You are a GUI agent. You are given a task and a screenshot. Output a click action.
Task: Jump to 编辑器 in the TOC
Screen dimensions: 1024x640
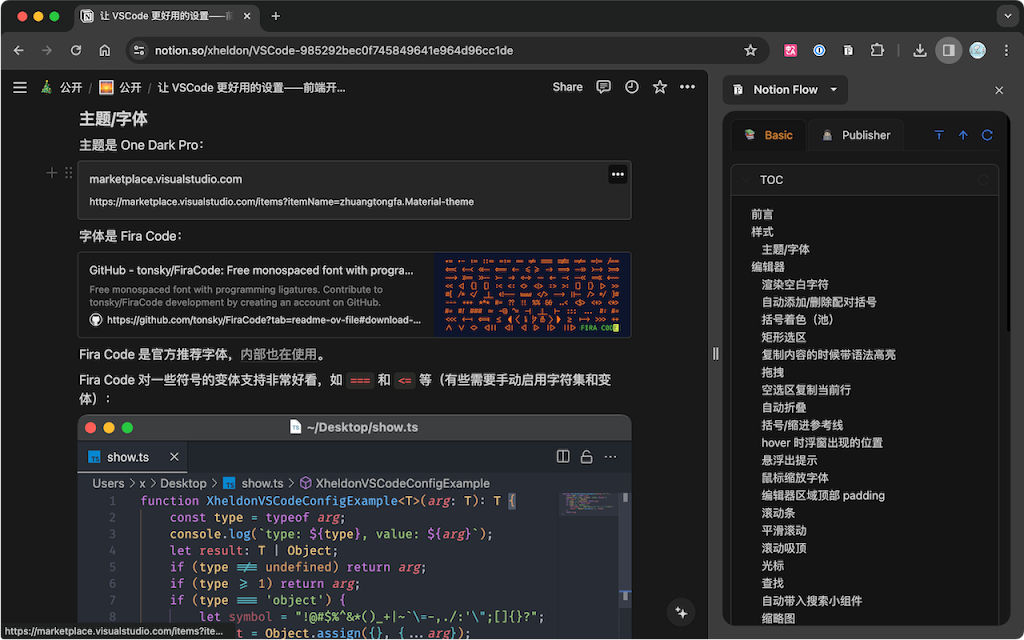[x=768, y=267]
